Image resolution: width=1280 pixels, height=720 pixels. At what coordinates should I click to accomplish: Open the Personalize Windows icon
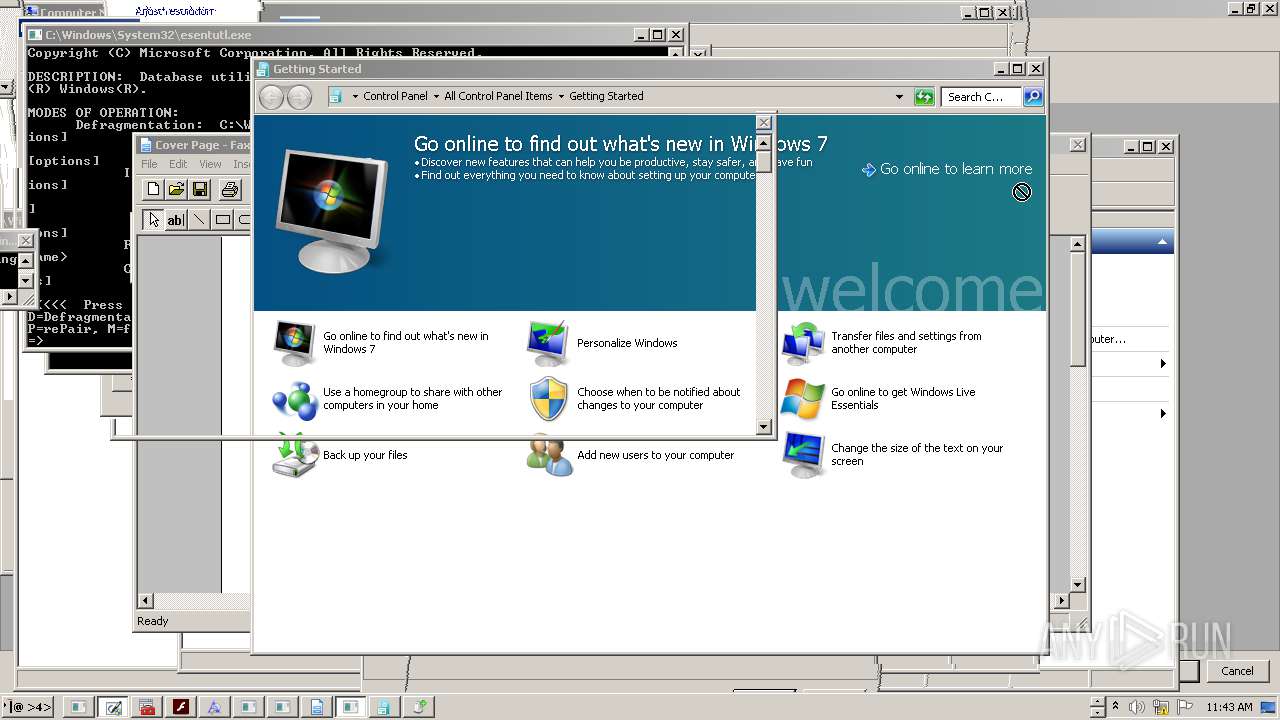coord(548,343)
